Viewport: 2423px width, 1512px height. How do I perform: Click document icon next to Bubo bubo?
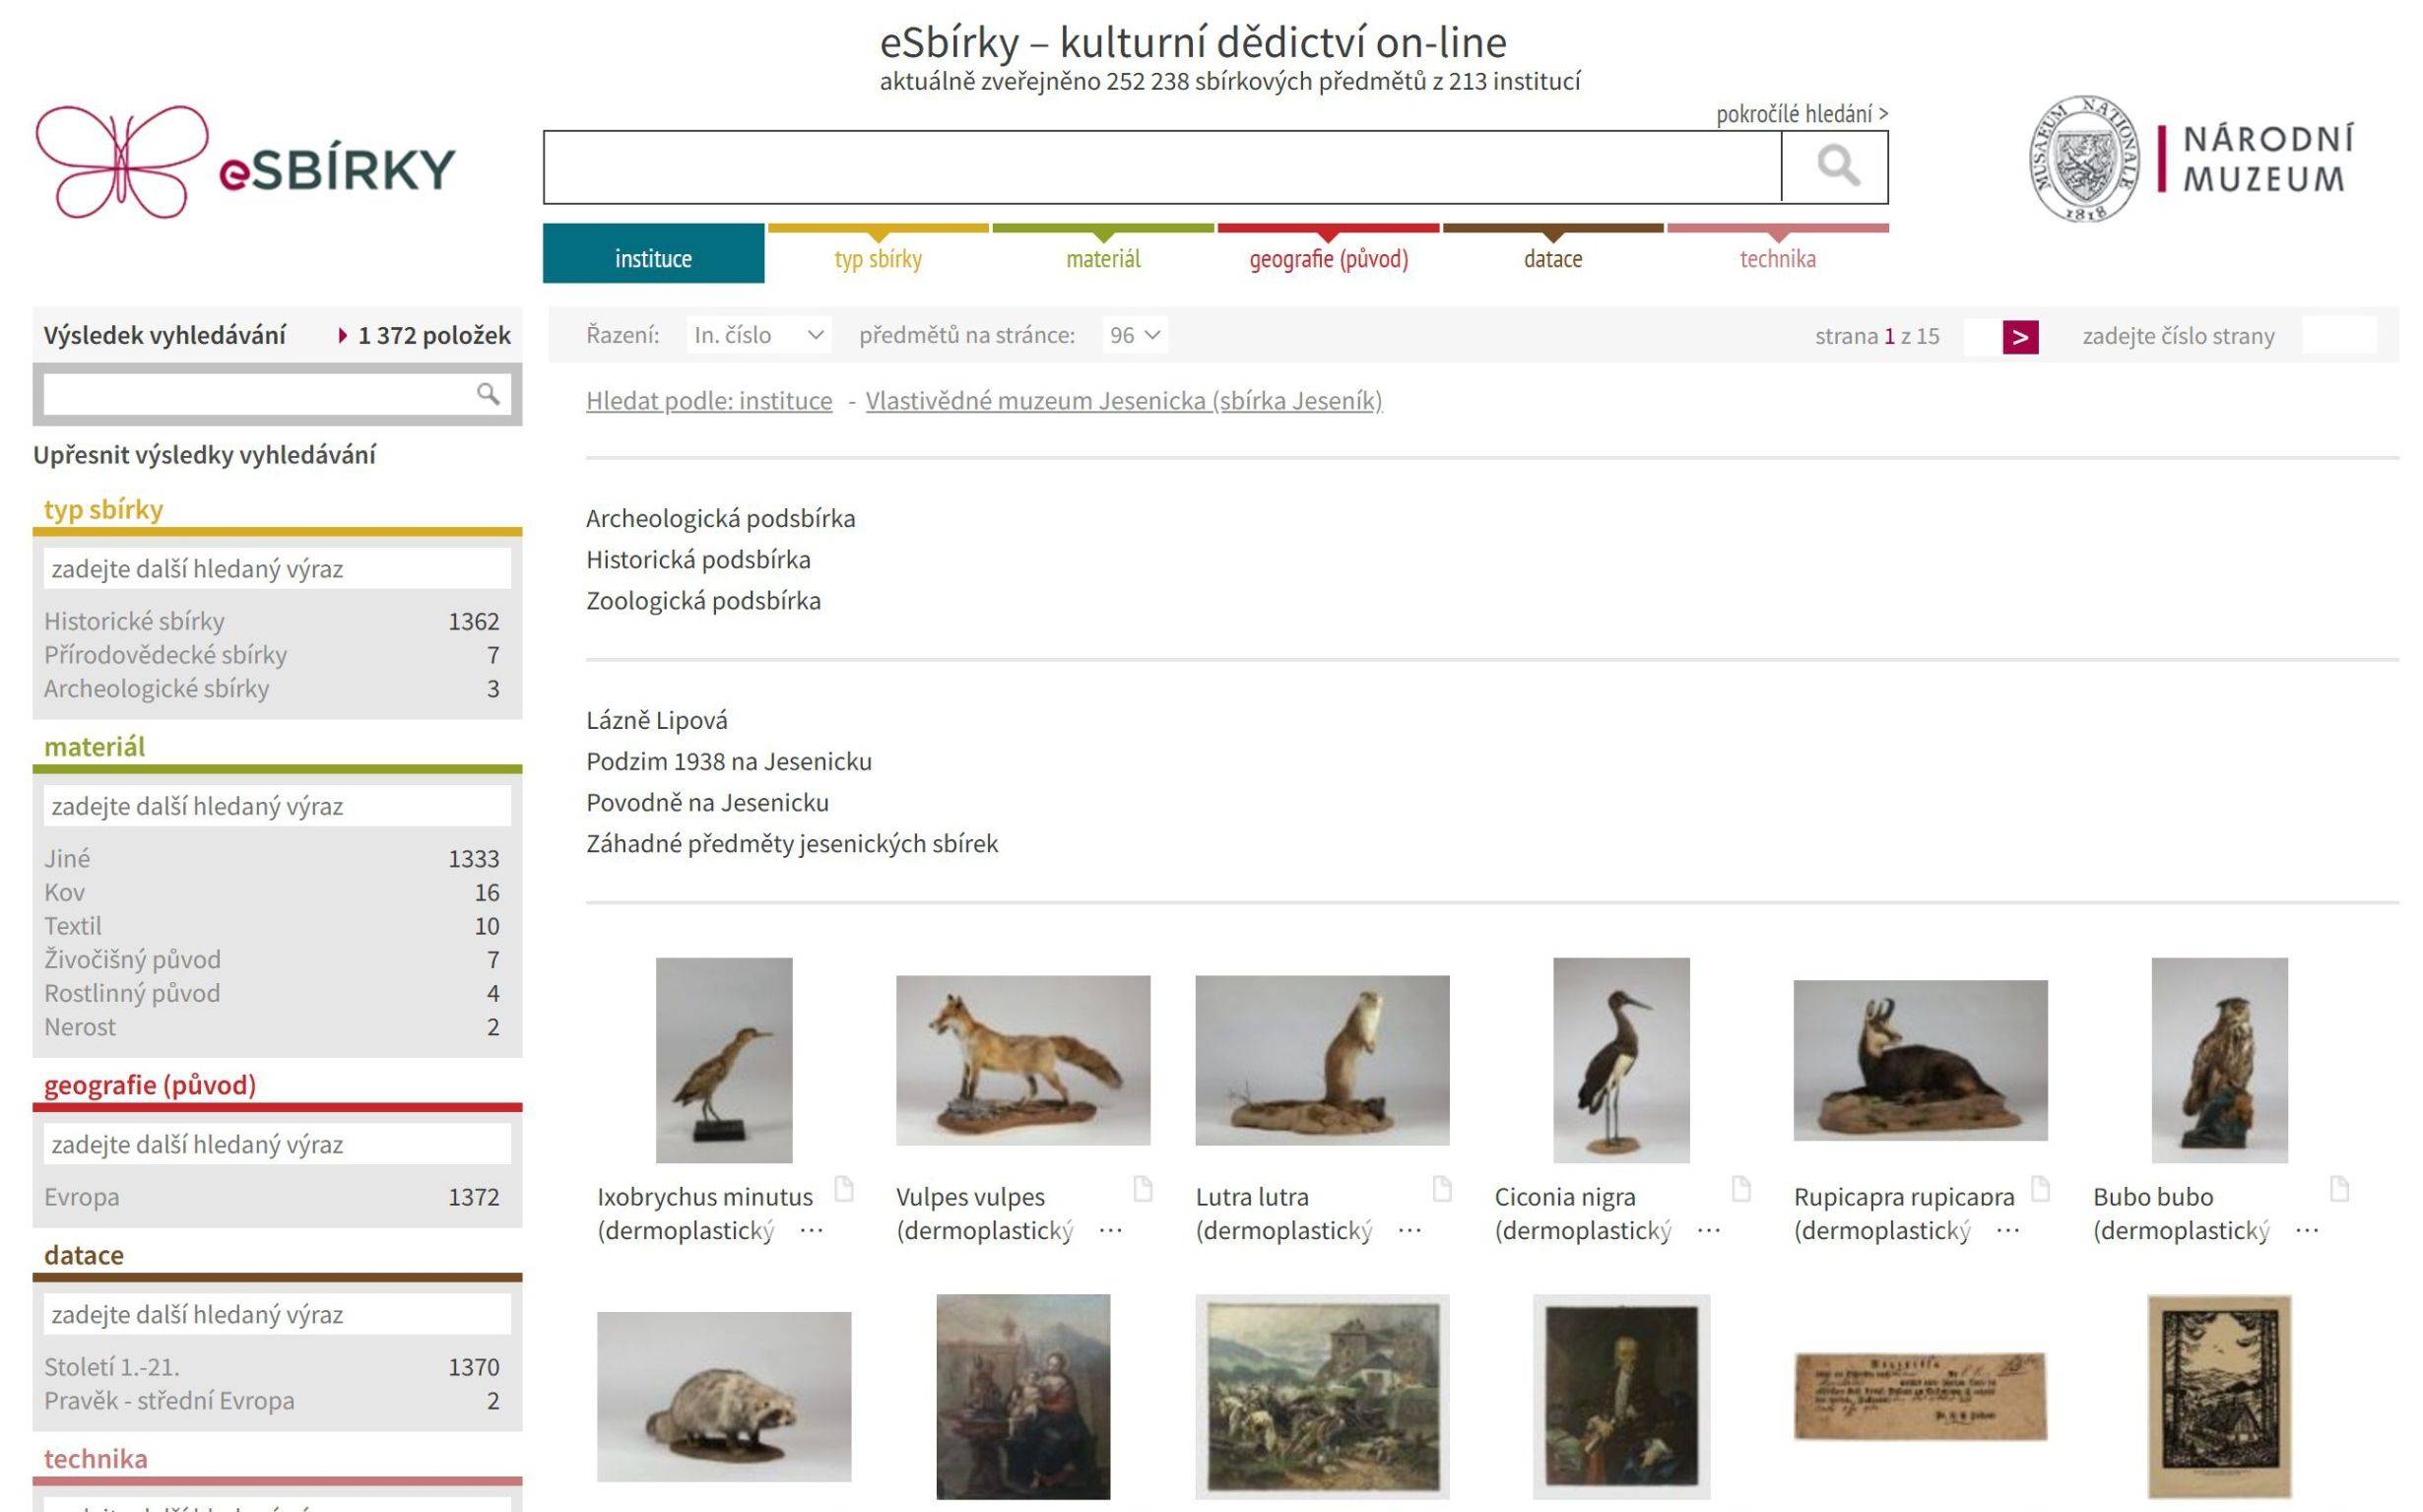[2339, 1189]
